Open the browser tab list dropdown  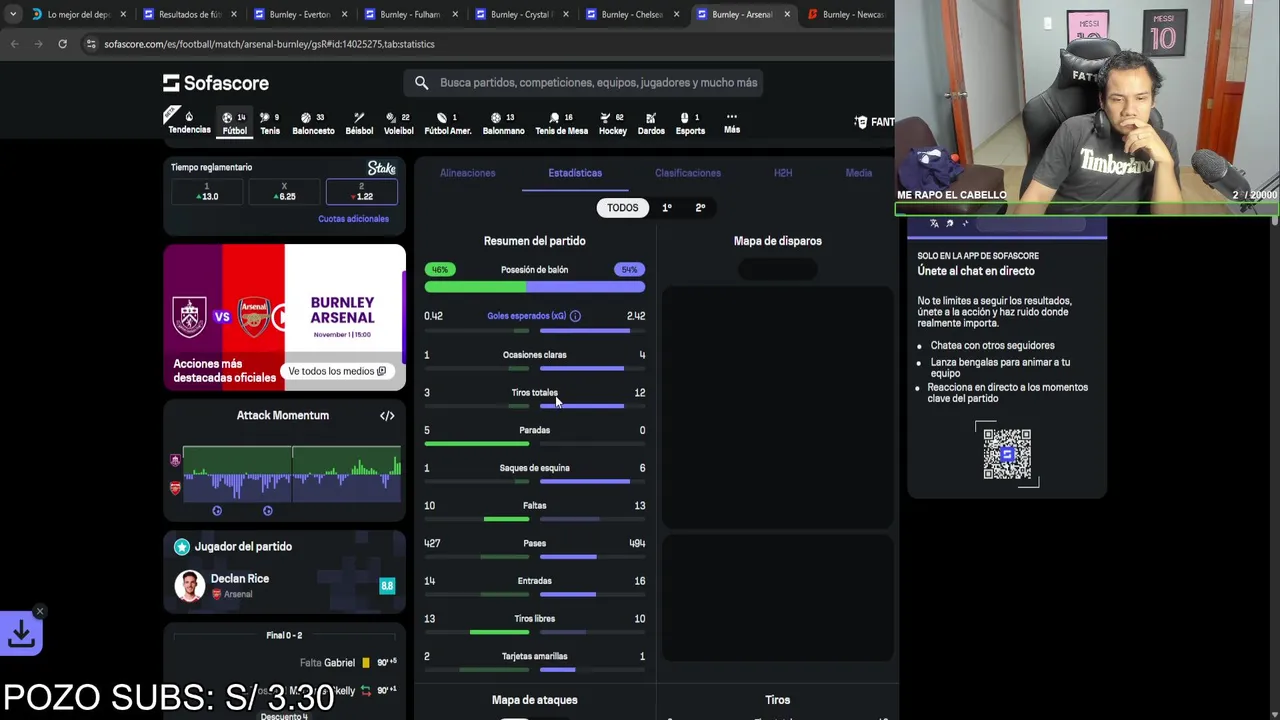pyautogui.click(x=12, y=14)
